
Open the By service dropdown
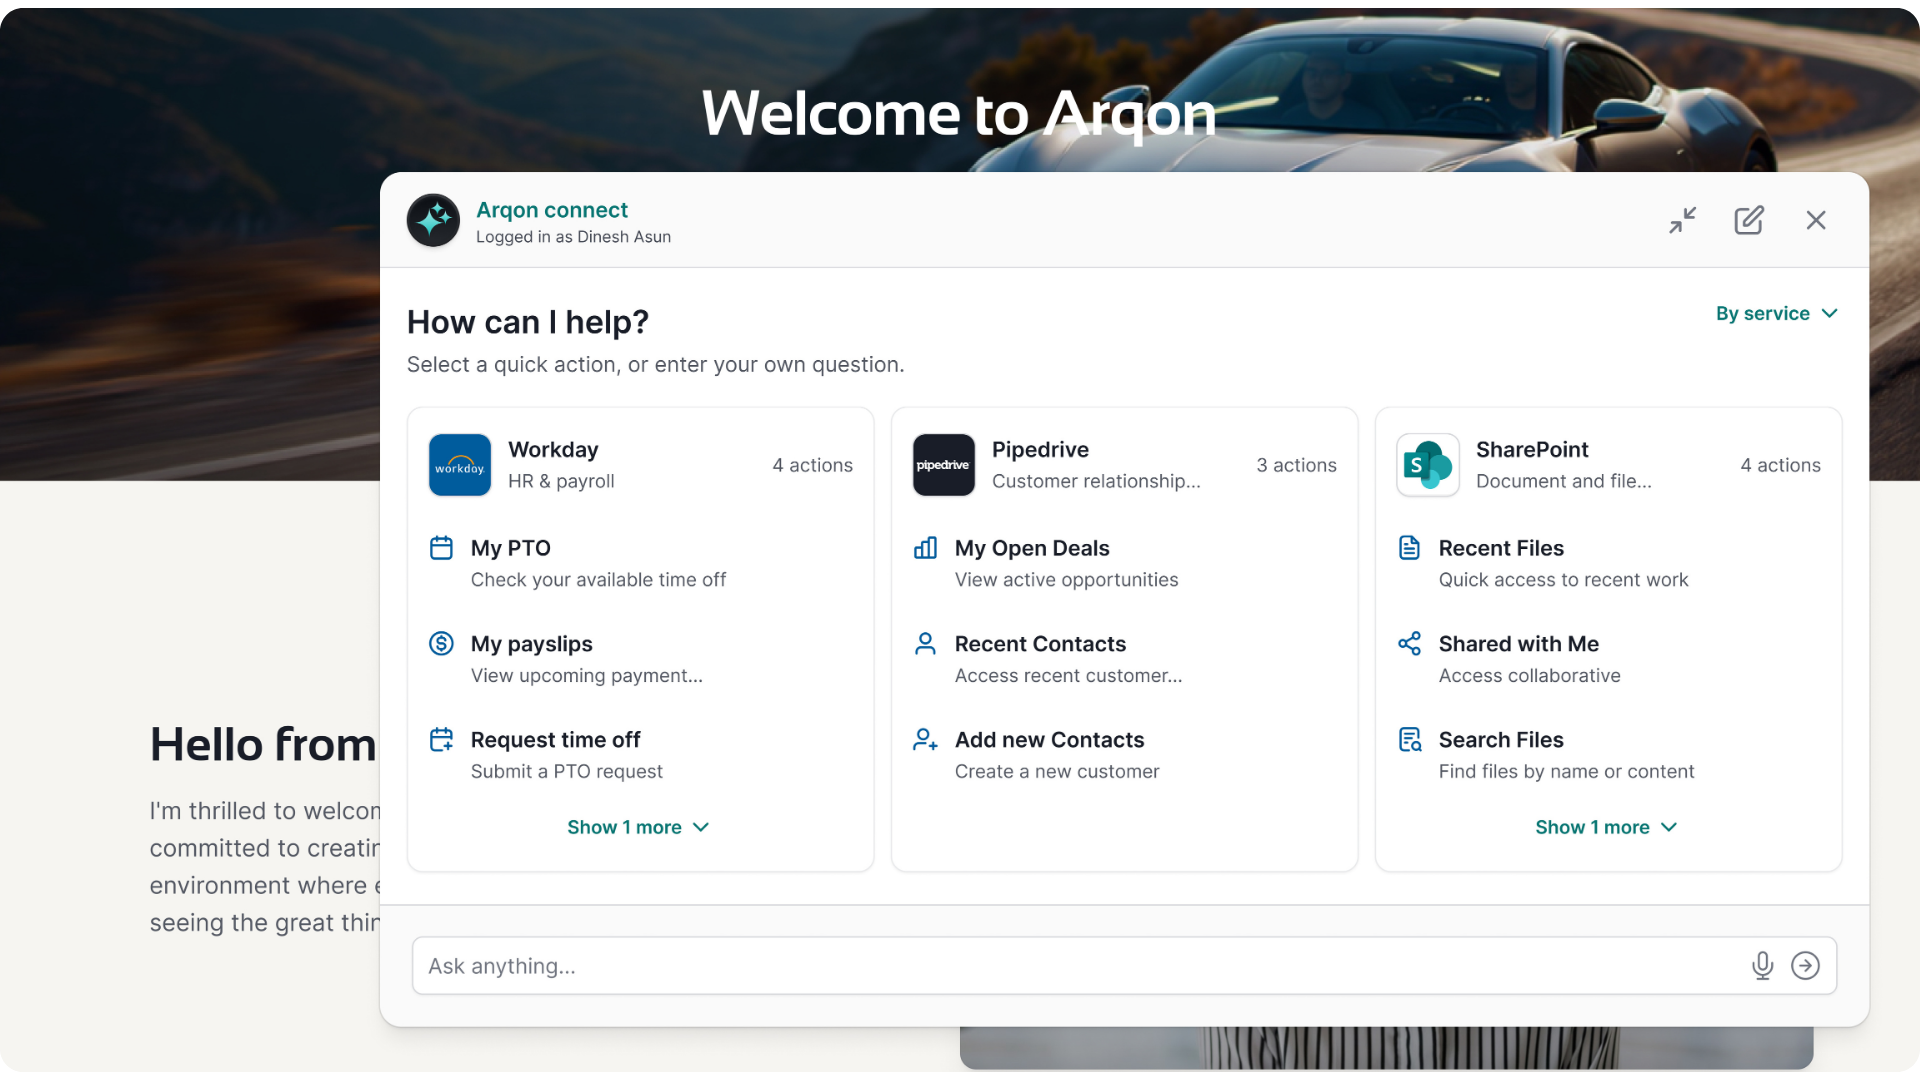point(1776,313)
